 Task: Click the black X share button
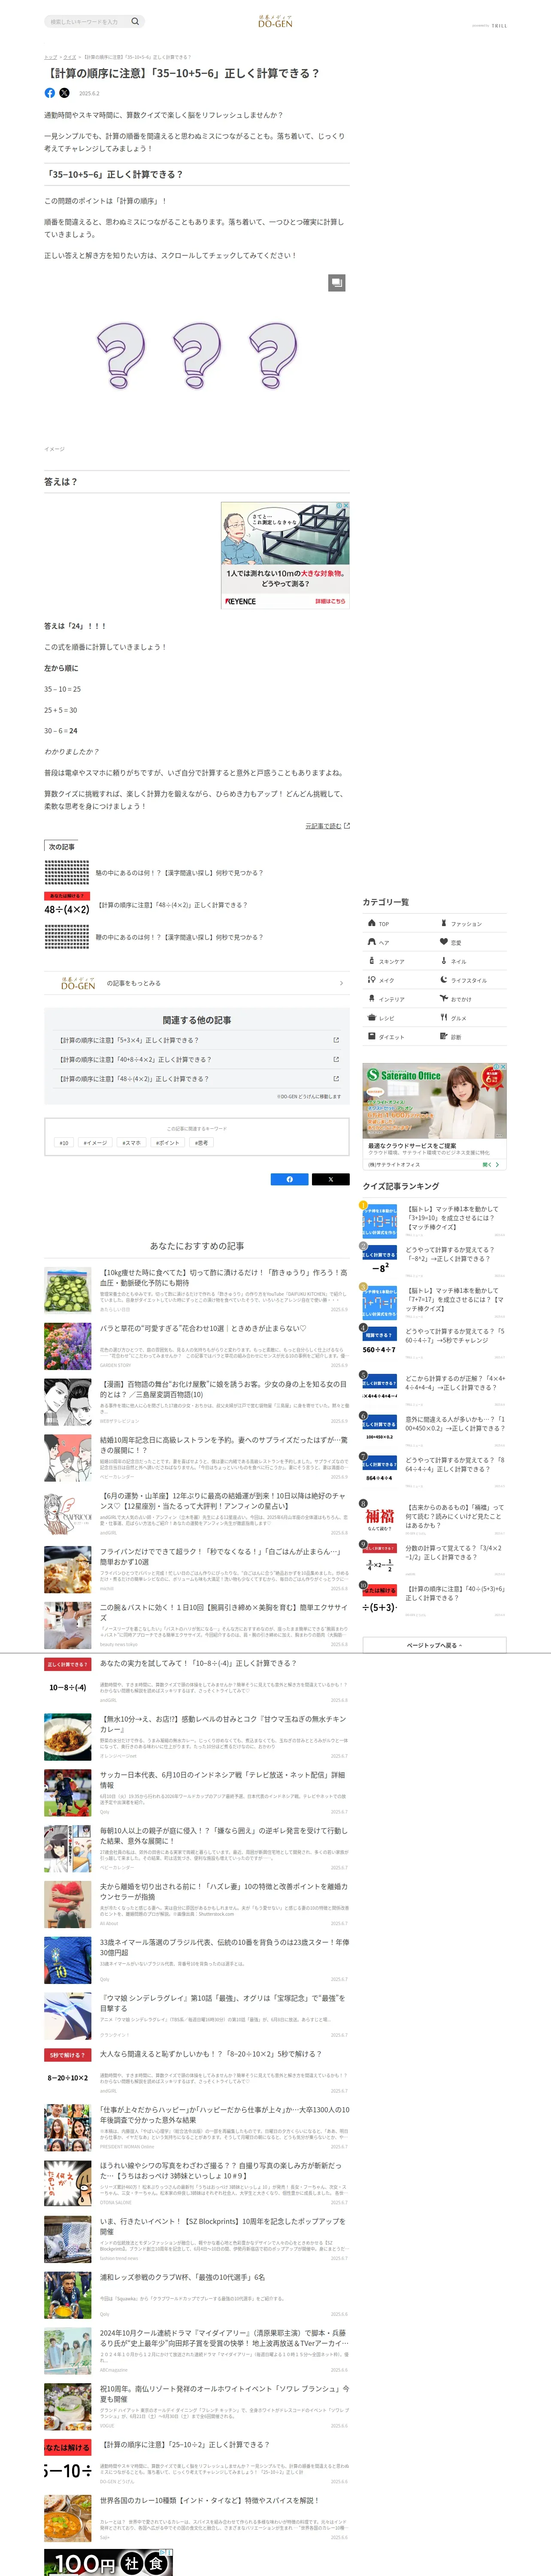[x=330, y=1179]
